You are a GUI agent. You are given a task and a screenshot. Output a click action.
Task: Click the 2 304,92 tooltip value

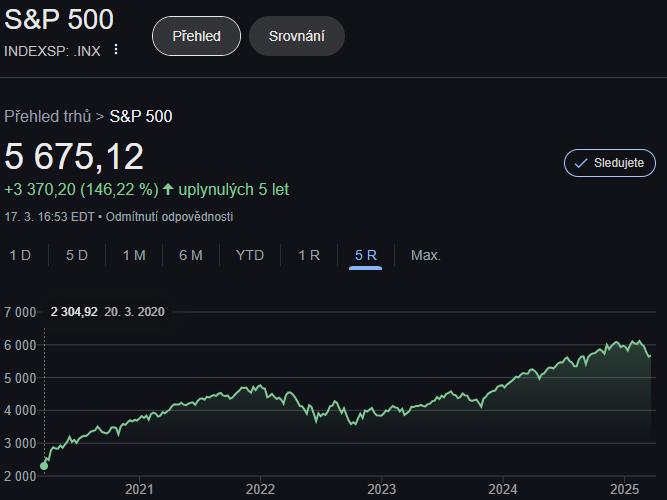tap(74, 312)
